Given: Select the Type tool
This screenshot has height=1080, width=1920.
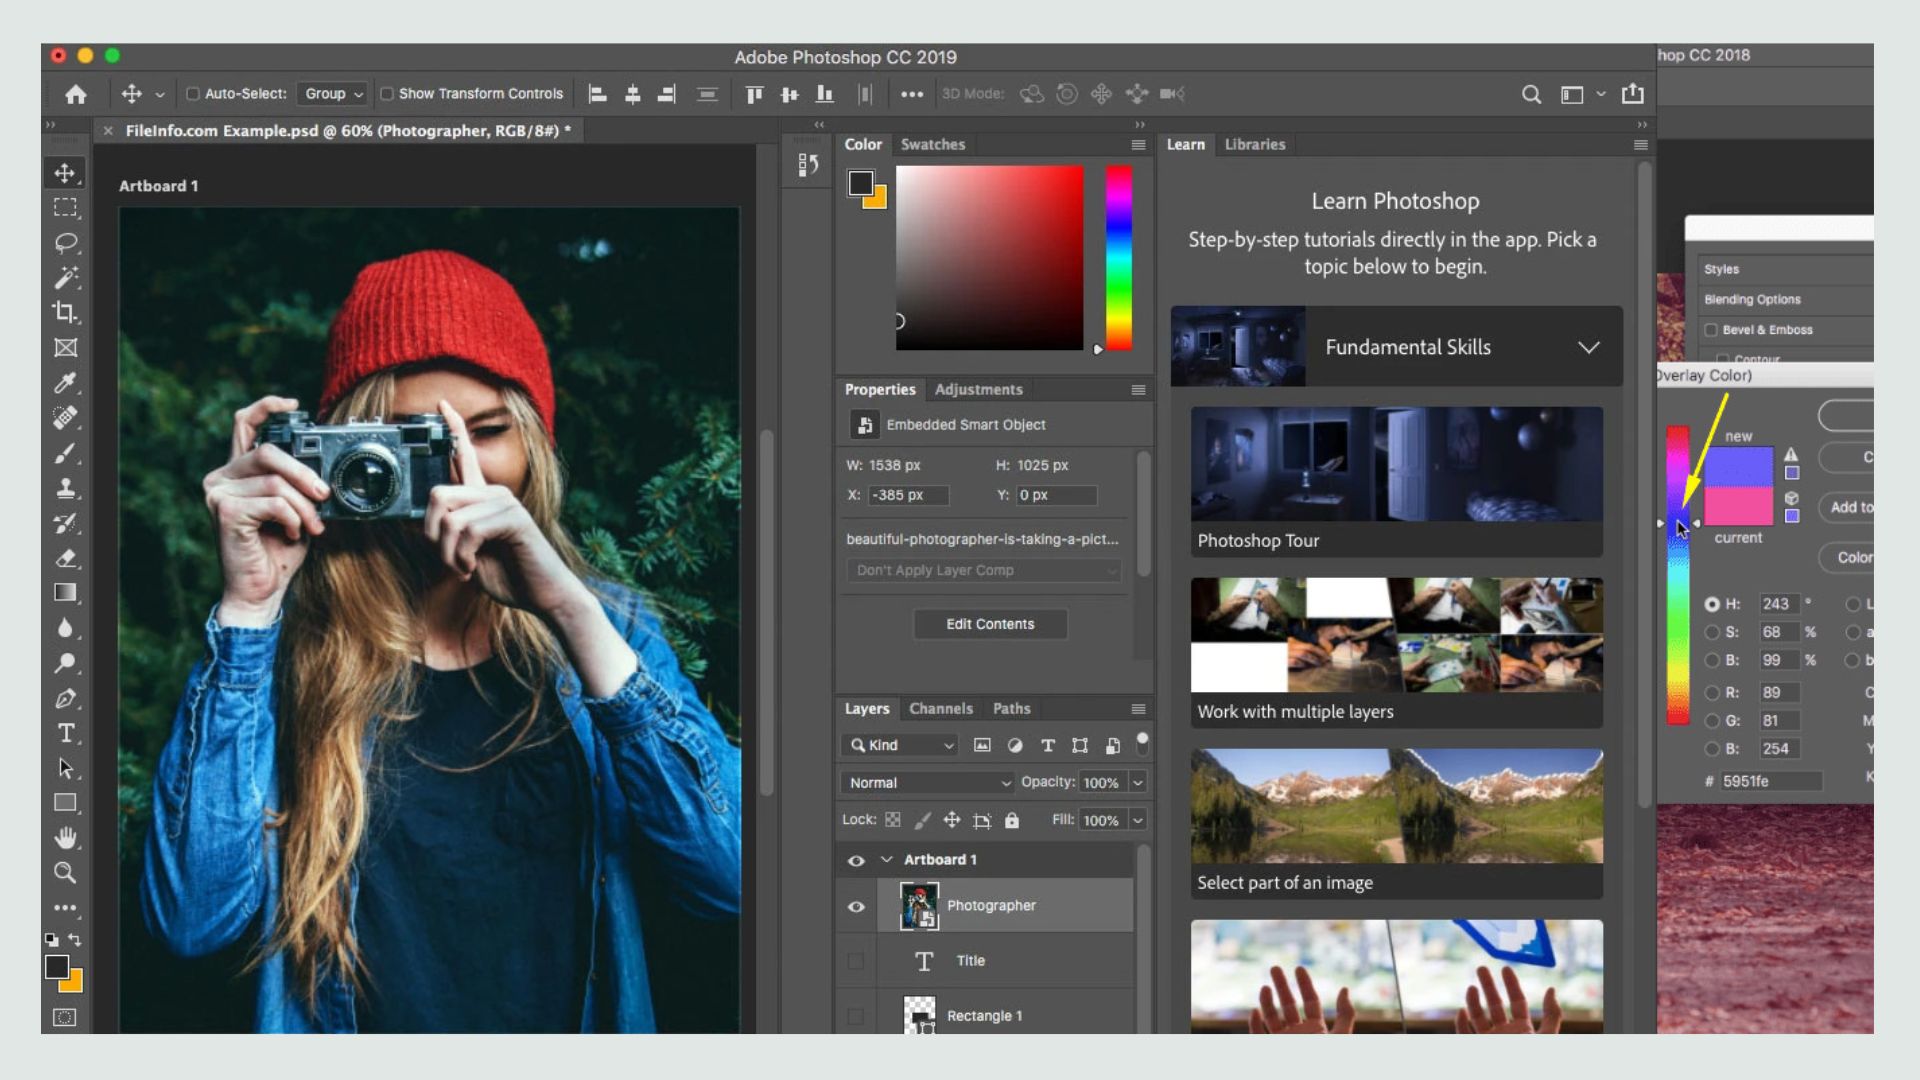Looking at the screenshot, I should (x=65, y=732).
